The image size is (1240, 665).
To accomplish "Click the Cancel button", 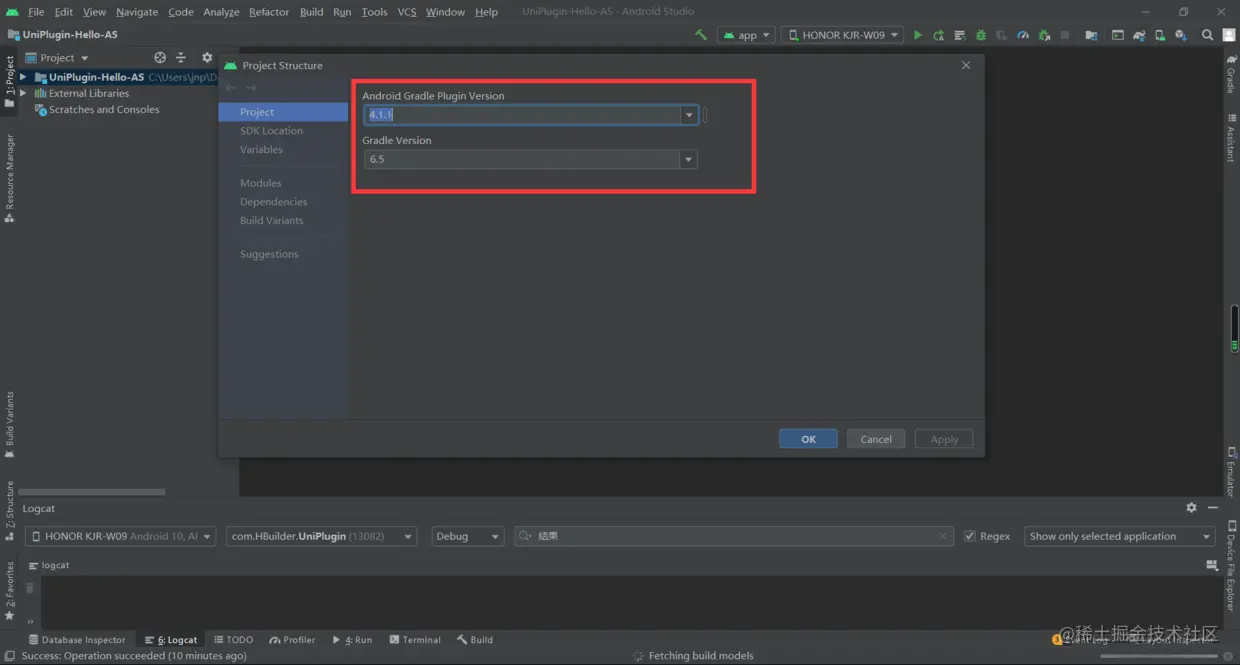I will pos(876,439).
